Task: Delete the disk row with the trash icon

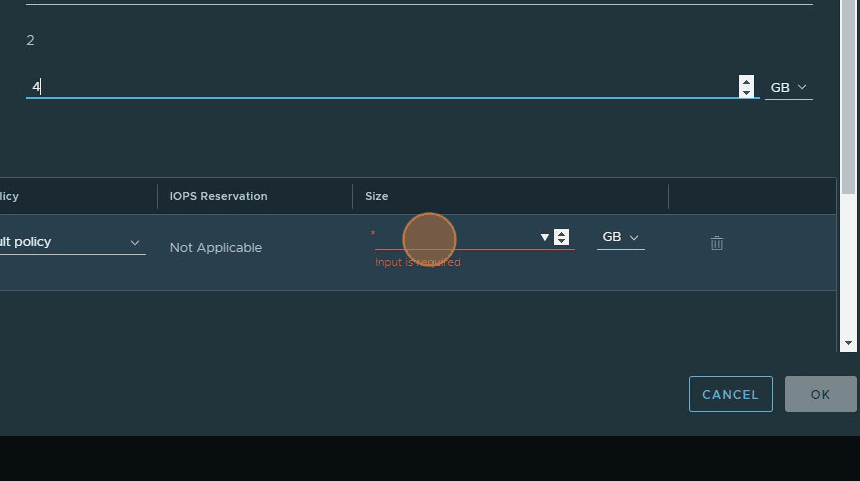Action: [x=716, y=243]
